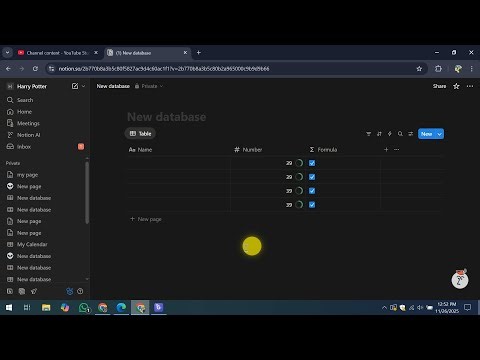Go back in browser history
The image size is (480, 360).
point(8,69)
